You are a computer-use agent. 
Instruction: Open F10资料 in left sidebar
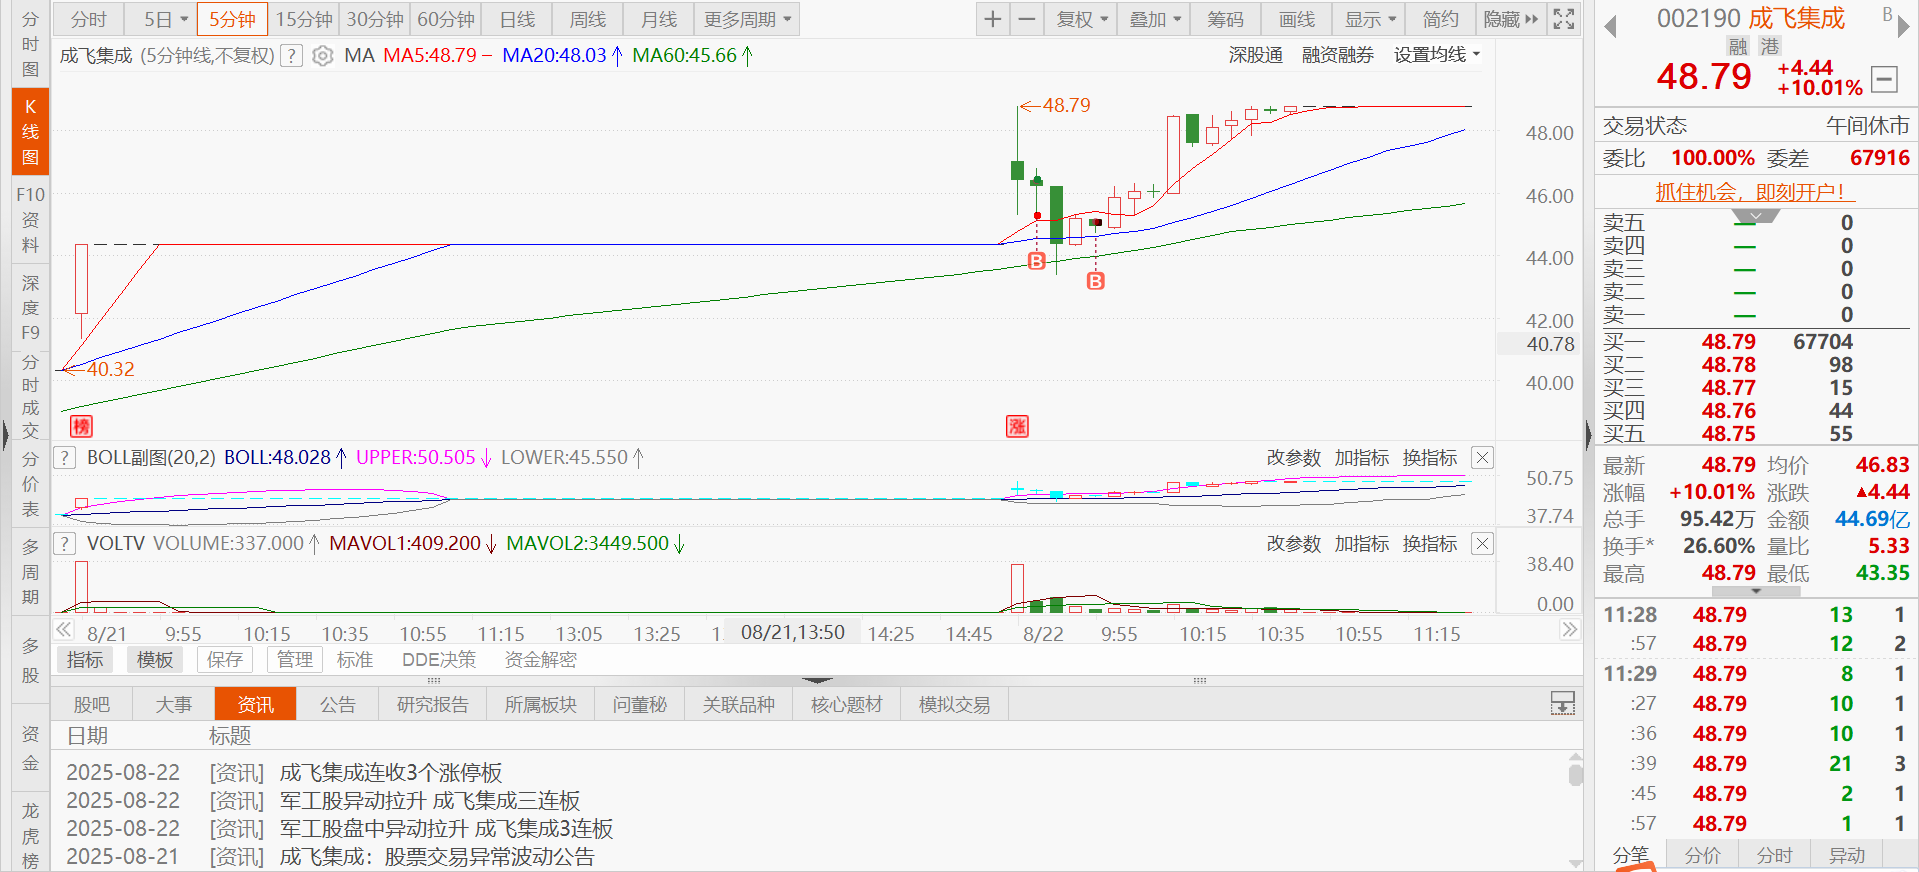[x=30, y=220]
